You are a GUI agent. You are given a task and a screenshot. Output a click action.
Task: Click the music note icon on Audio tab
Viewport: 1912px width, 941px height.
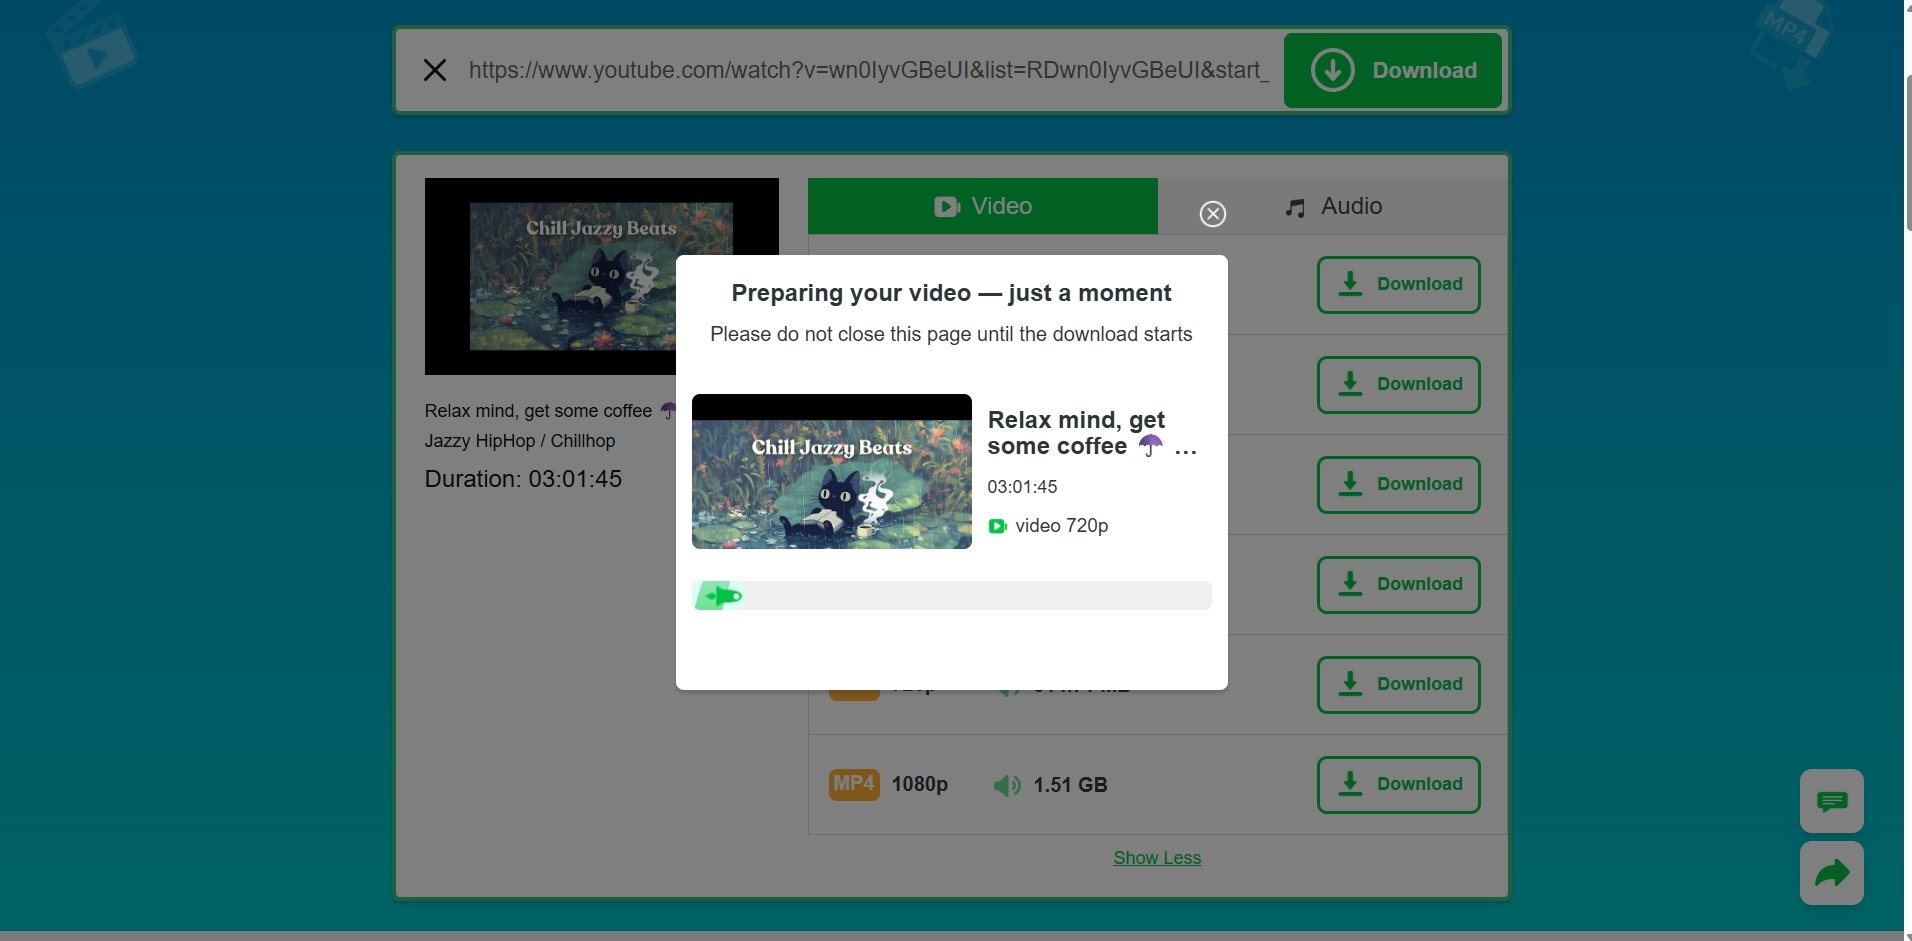pos(1295,208)
